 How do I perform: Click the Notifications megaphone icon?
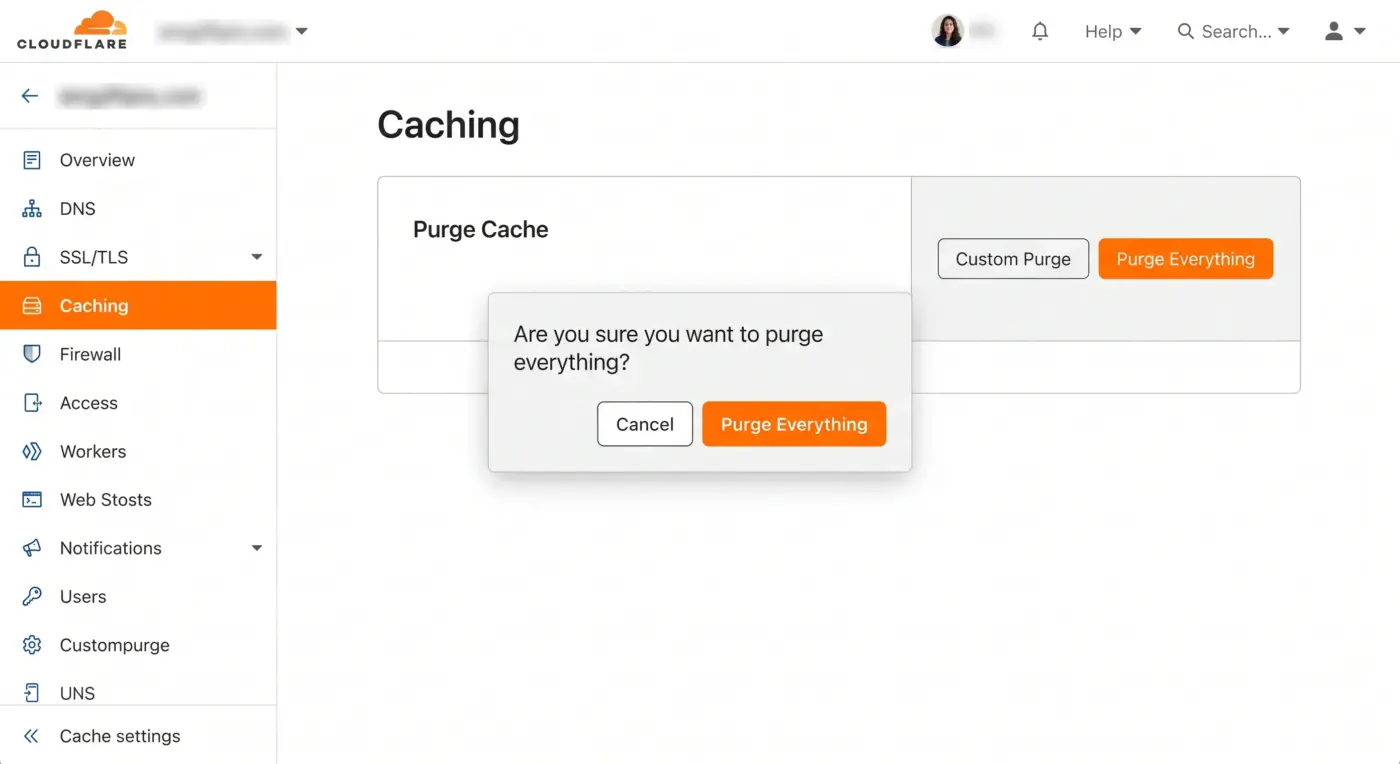point(32,548)
